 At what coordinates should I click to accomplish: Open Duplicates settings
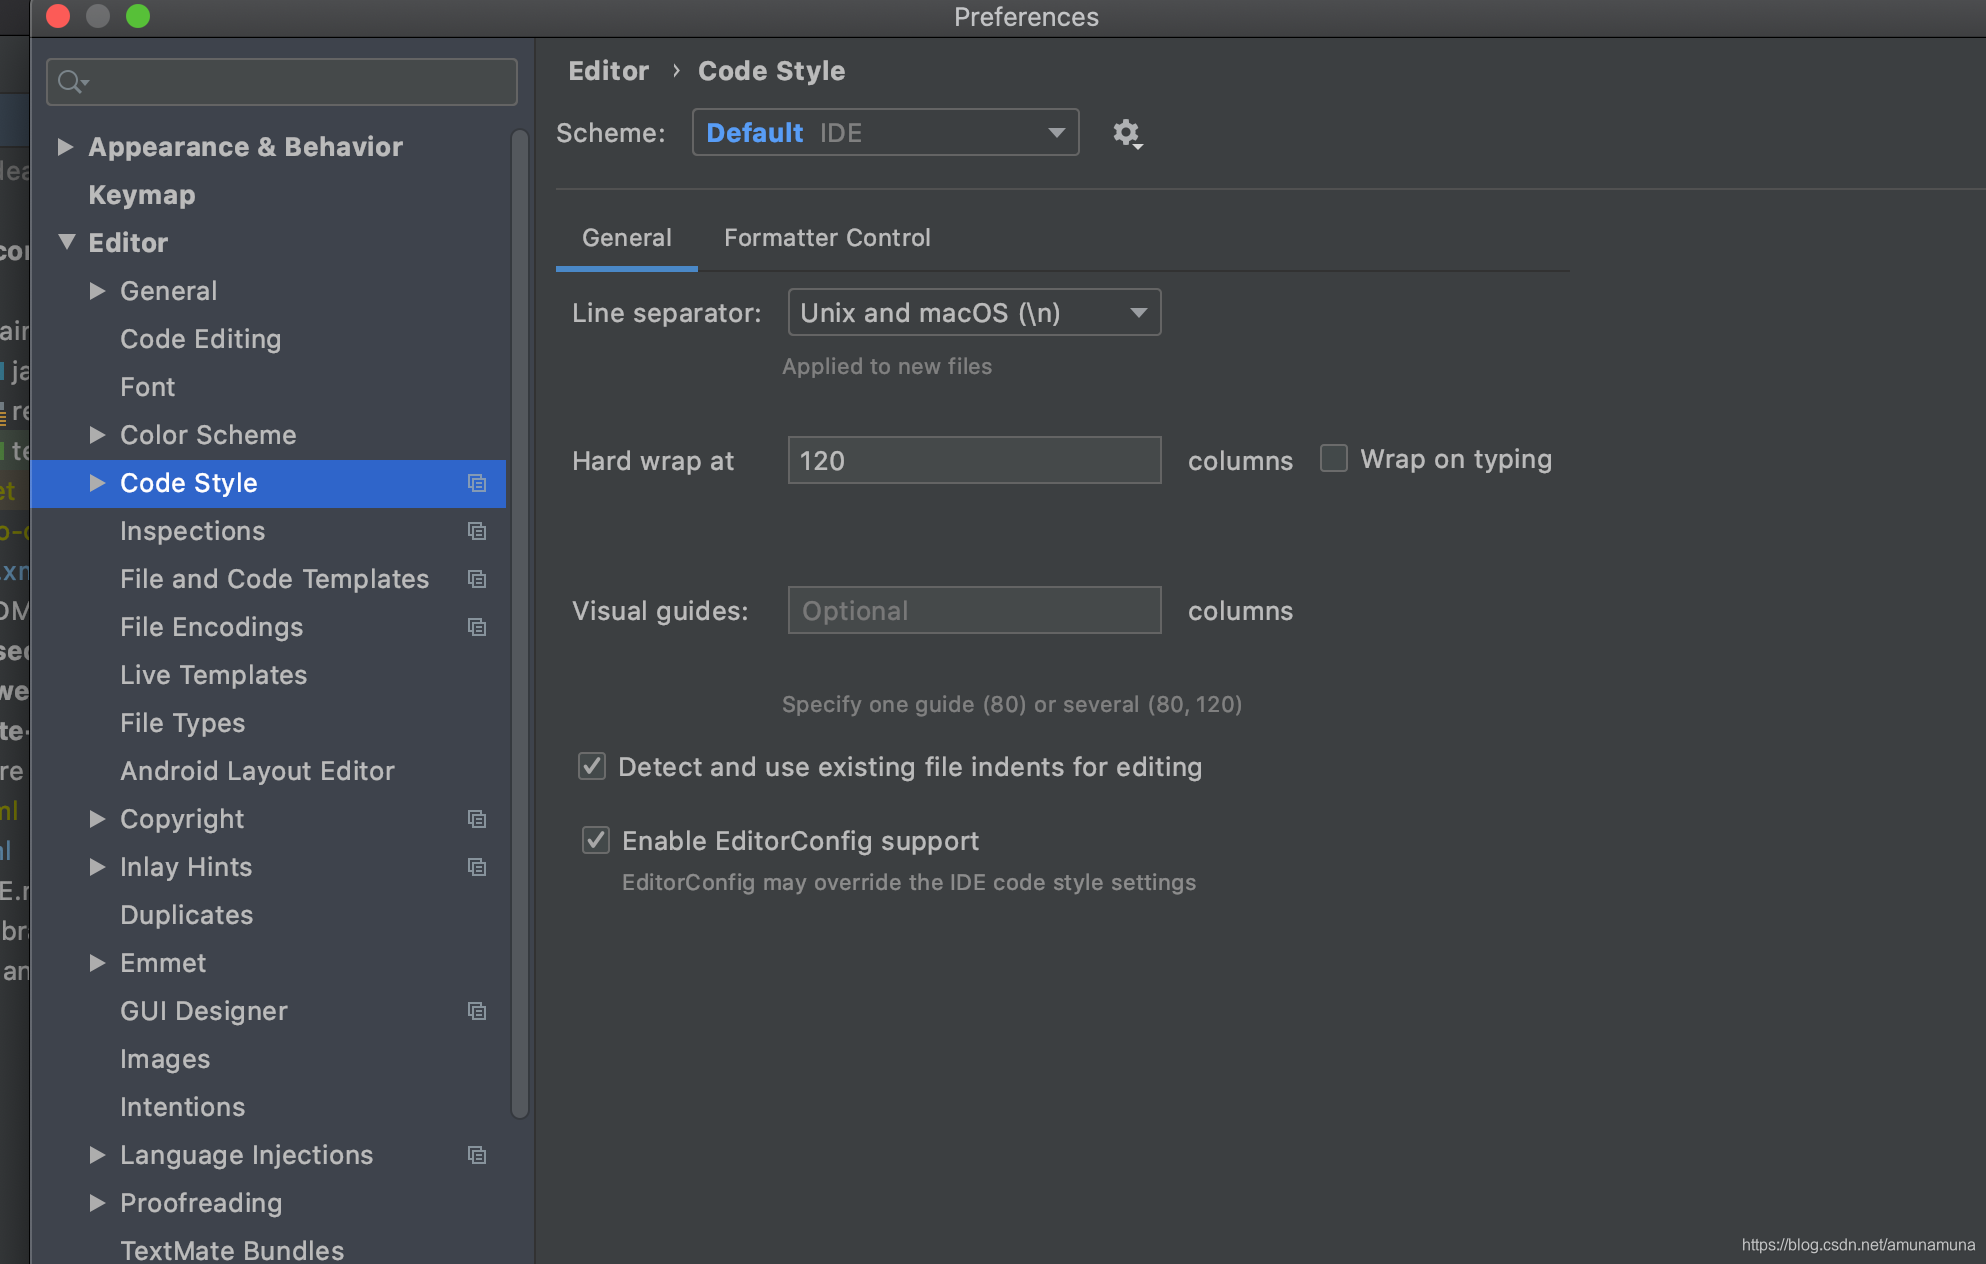[x=186, y=915]
